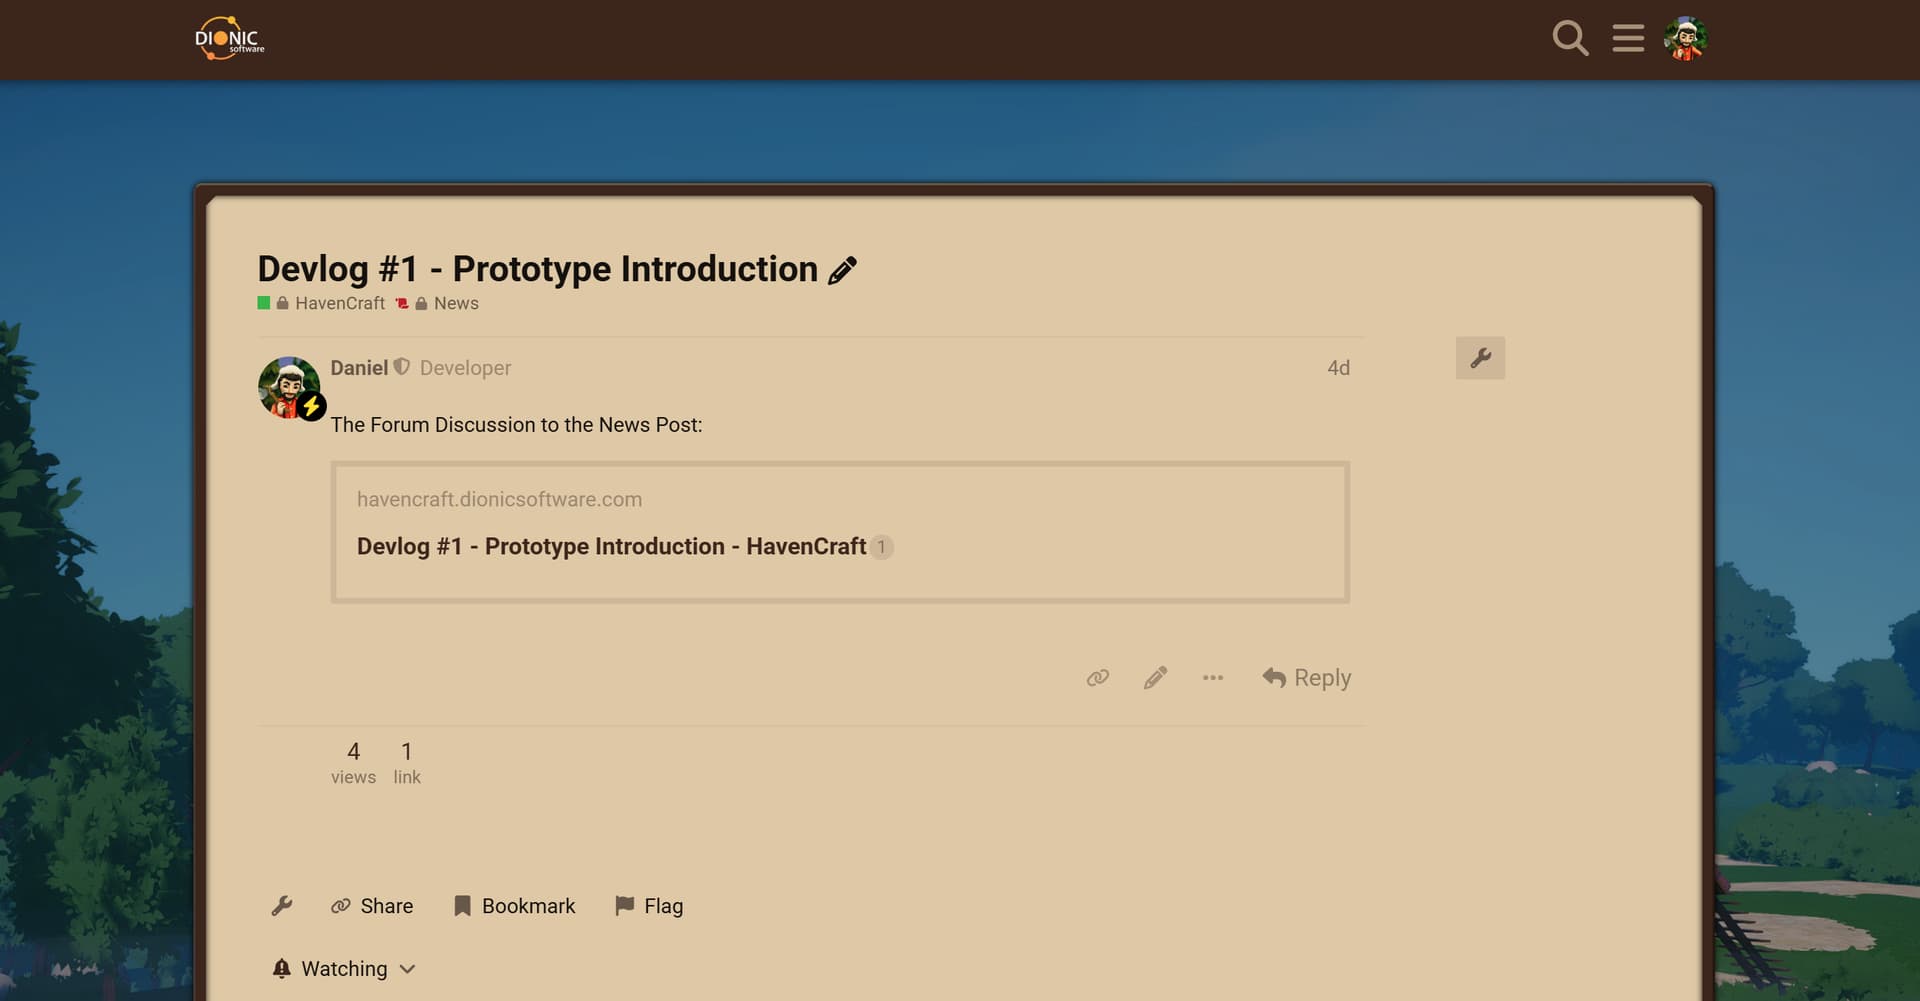The image size is (1920, 1001).
Task: Click the 4 views statistic
Action: tap(353, 763)
